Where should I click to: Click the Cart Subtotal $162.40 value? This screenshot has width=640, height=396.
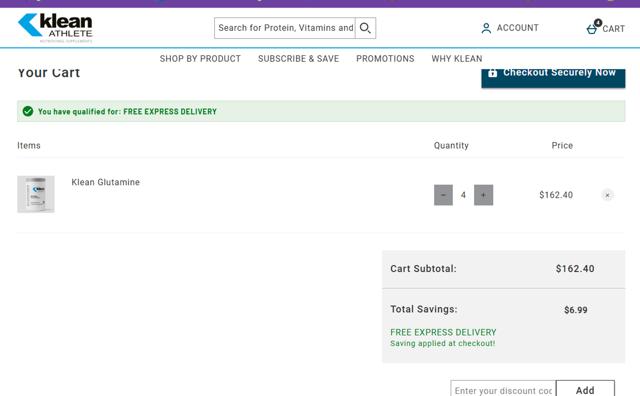click(575, 269)
